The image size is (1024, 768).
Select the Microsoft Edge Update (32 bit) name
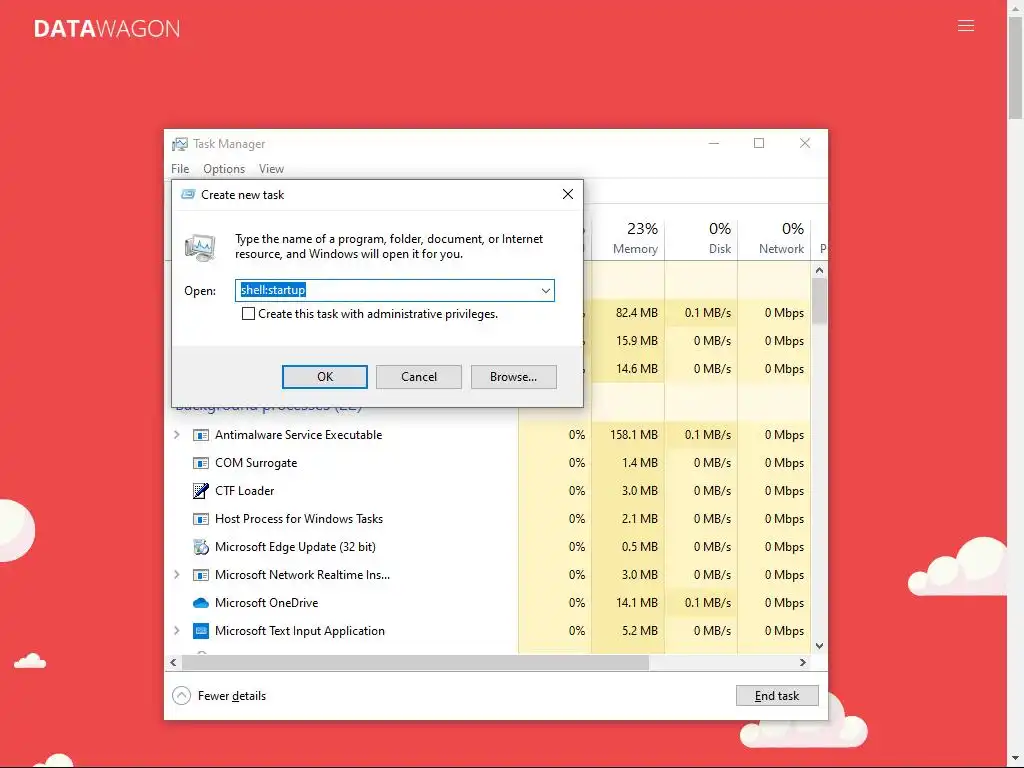coord(295,547)
